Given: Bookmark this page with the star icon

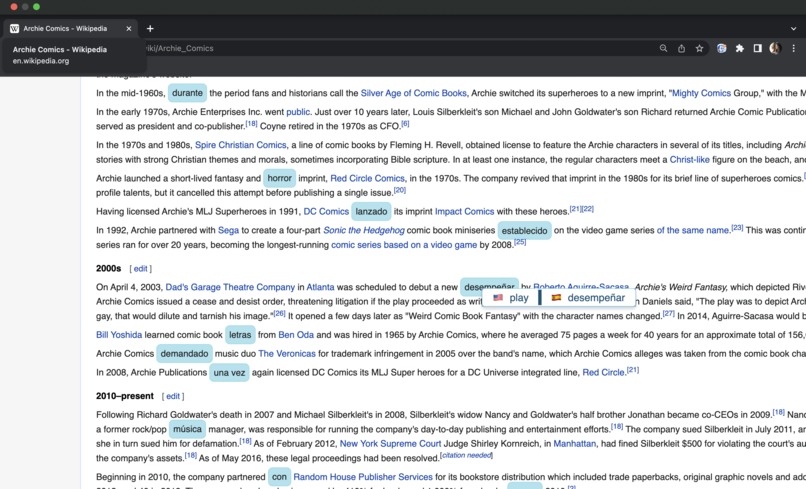Looking at the screenshot, I should pos(699,48).
